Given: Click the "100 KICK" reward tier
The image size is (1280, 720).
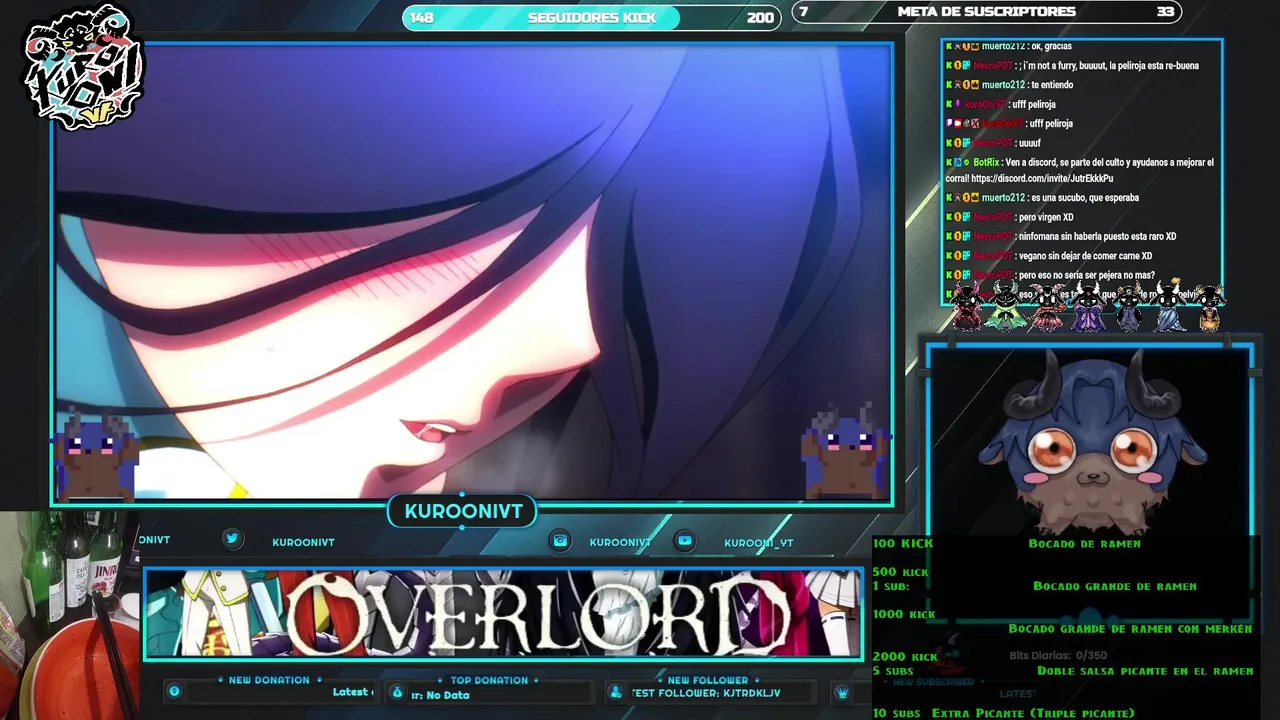Looking at the screenshot, I should pos(903,543).
